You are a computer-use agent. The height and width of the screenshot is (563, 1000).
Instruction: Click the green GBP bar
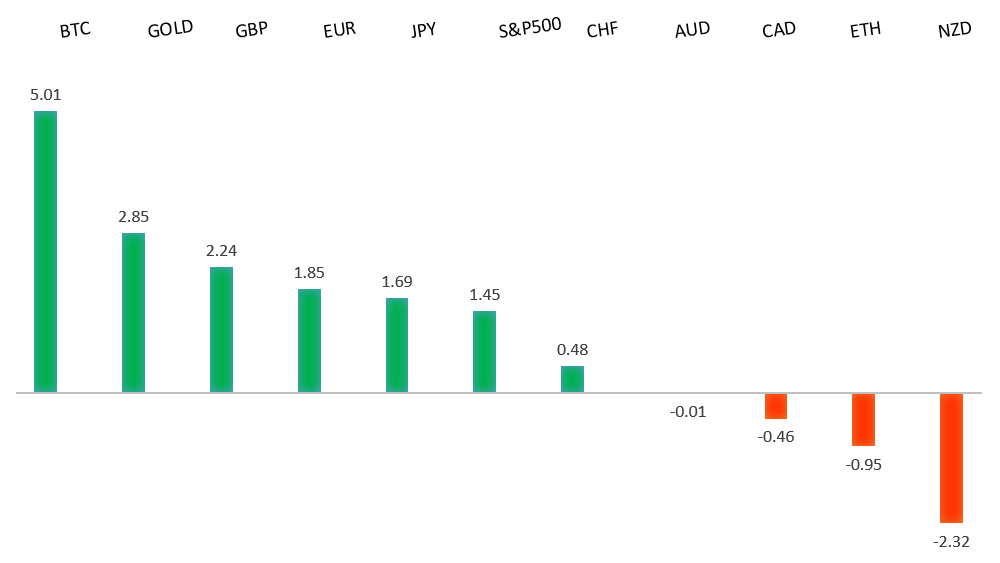[221, 329]
